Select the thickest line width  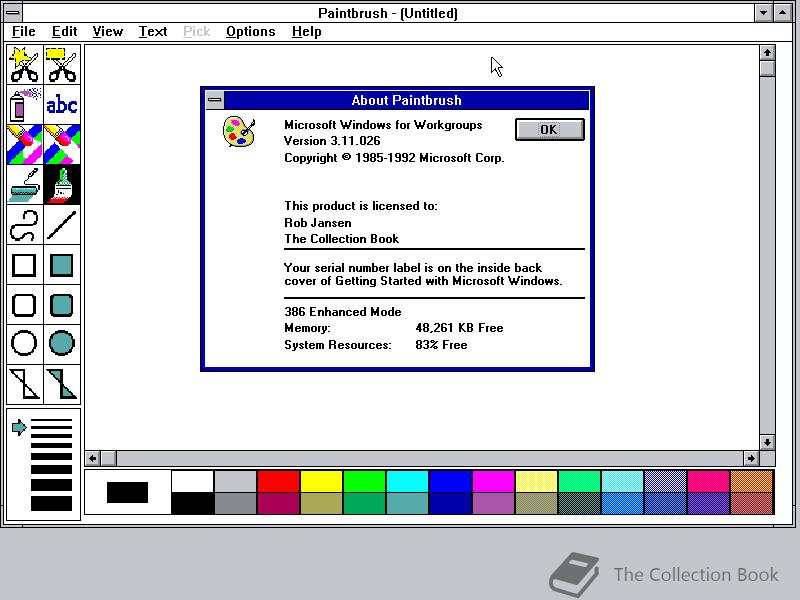[51, 504]
